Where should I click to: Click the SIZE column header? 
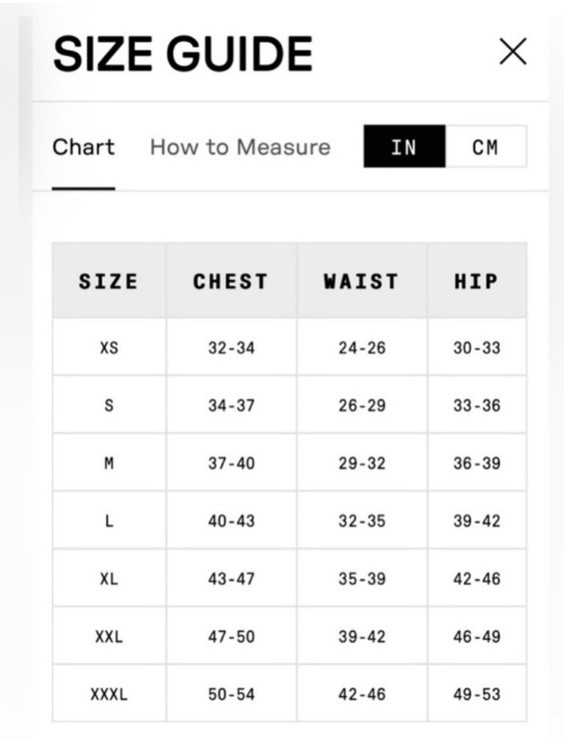109,281
